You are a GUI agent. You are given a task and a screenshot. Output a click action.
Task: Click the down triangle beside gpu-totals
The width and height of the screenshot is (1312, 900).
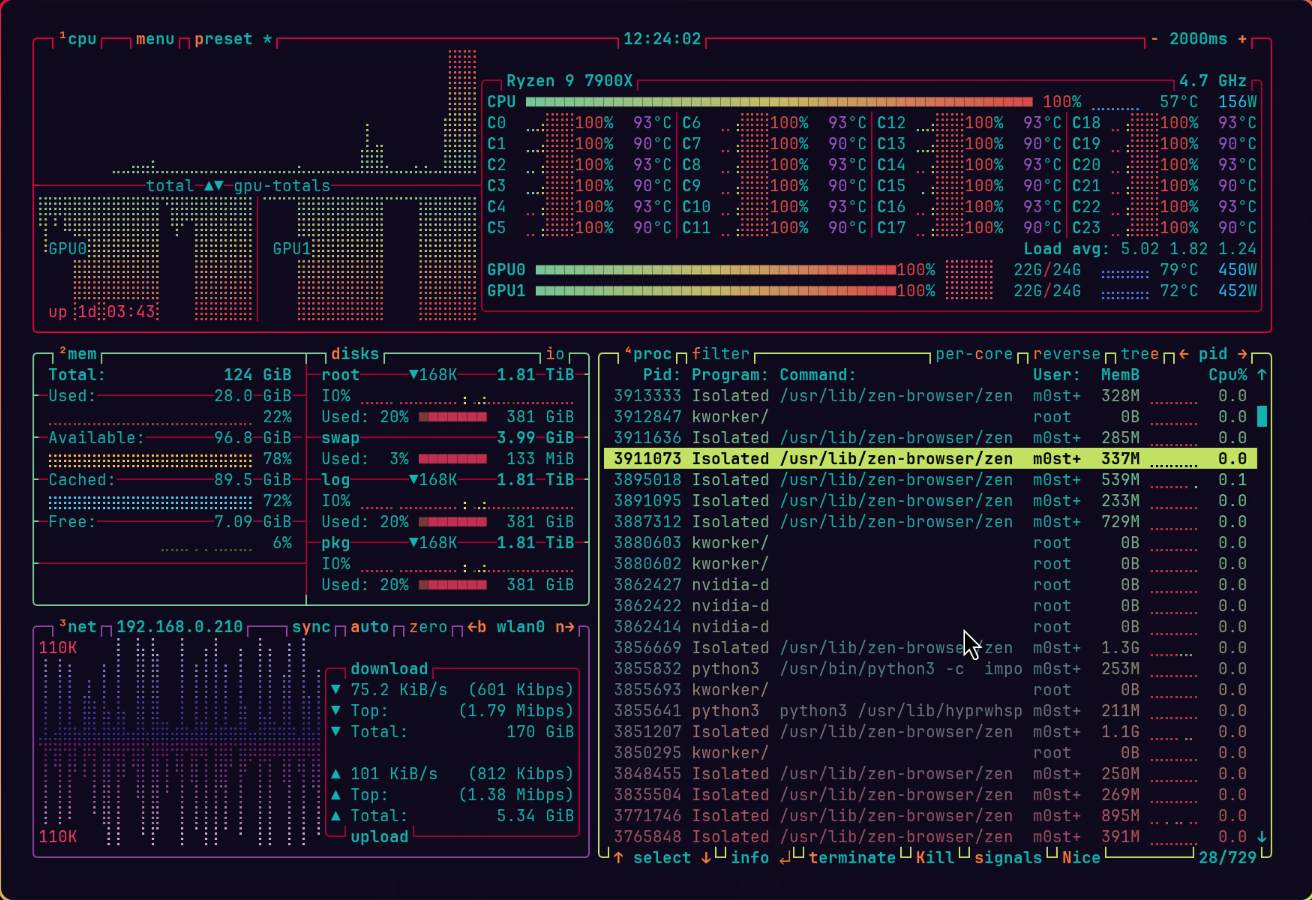[x=220, y=186]
